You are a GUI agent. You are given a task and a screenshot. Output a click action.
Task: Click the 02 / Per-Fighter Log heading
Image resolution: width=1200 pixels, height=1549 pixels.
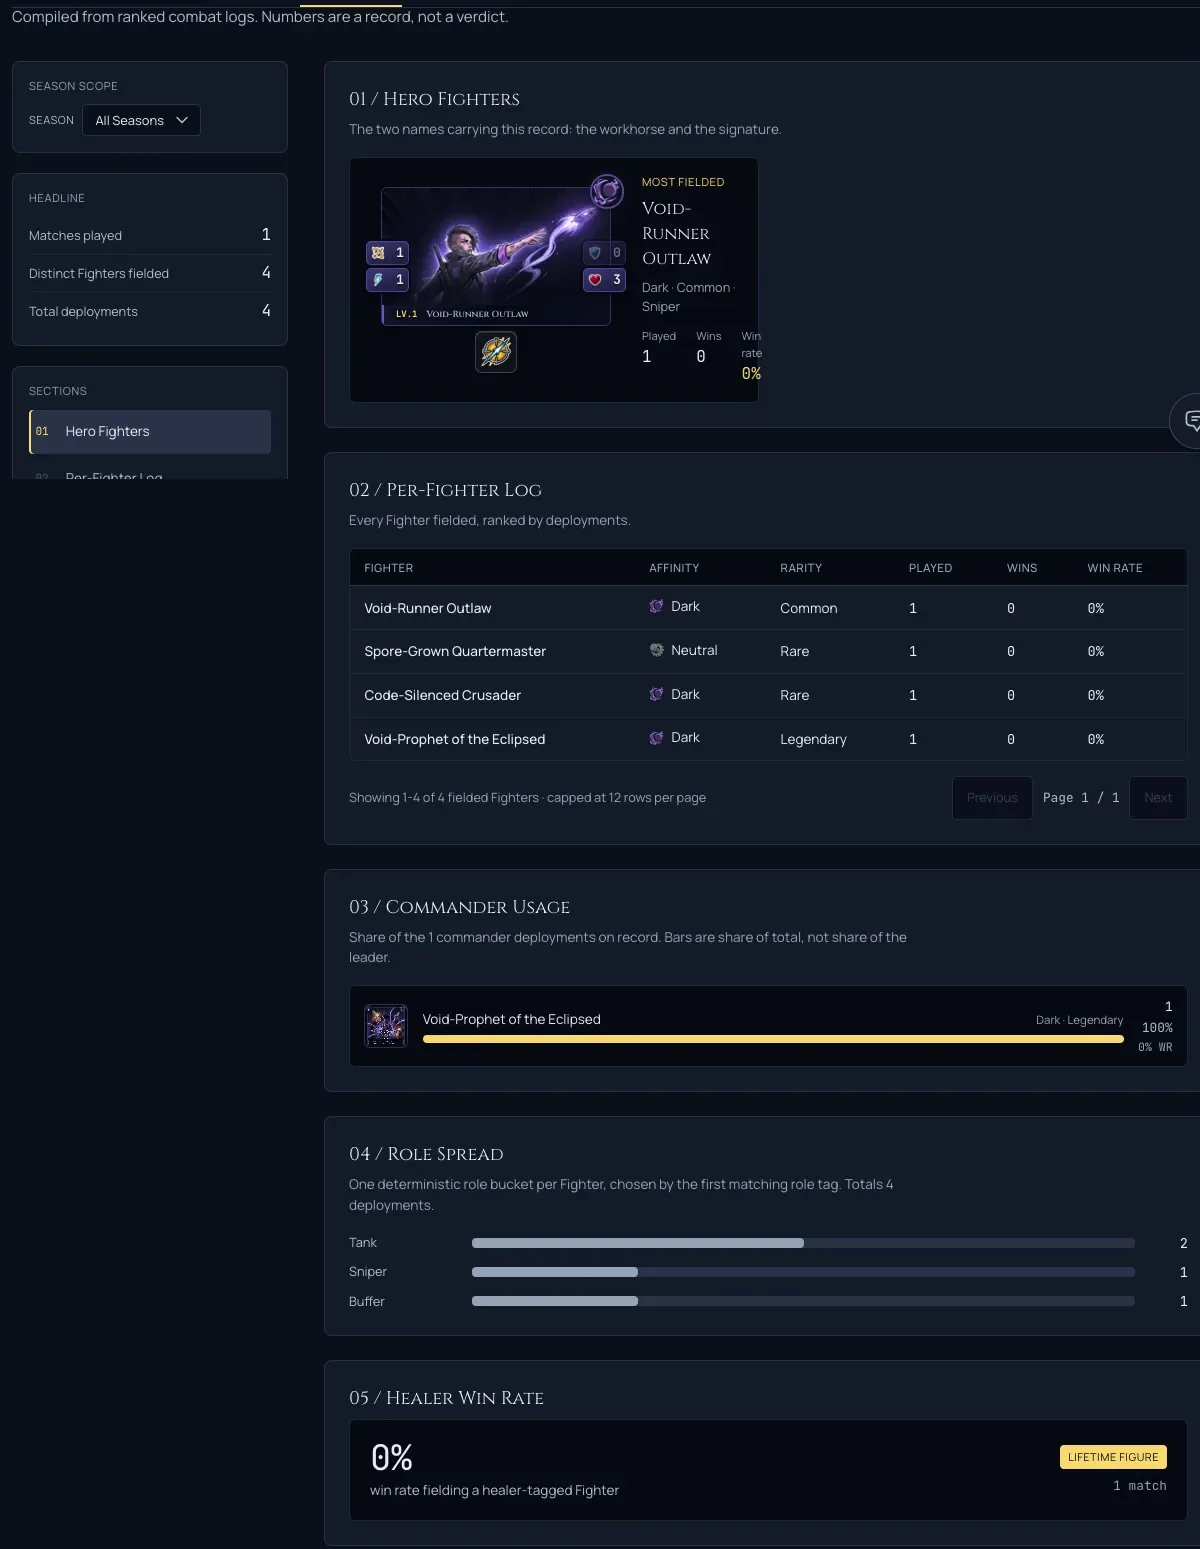tap(445, 490)
